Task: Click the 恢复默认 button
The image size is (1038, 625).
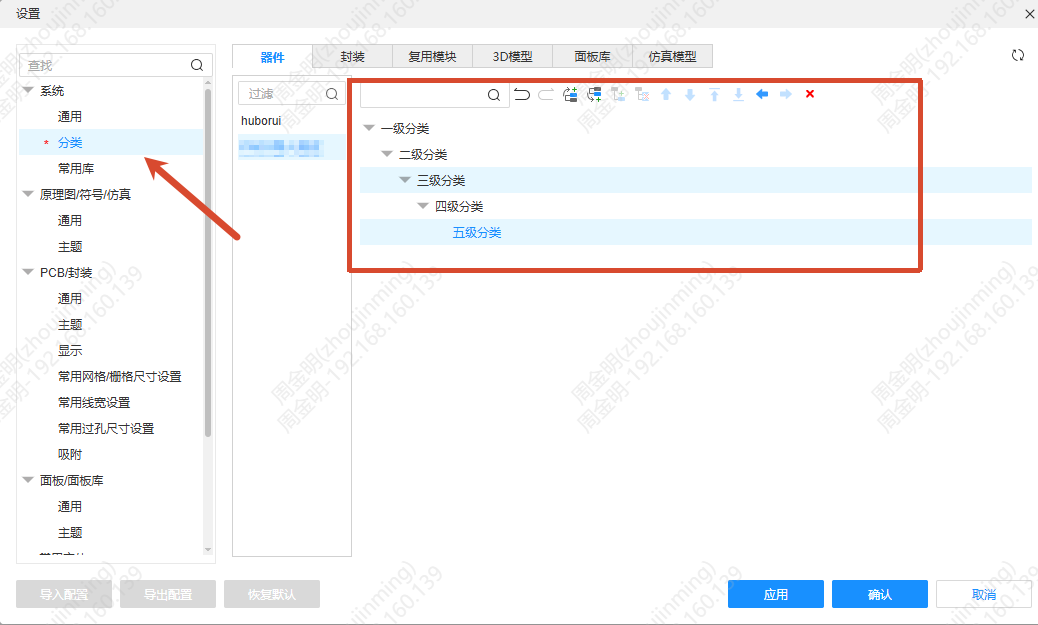Action: point(272,594)
